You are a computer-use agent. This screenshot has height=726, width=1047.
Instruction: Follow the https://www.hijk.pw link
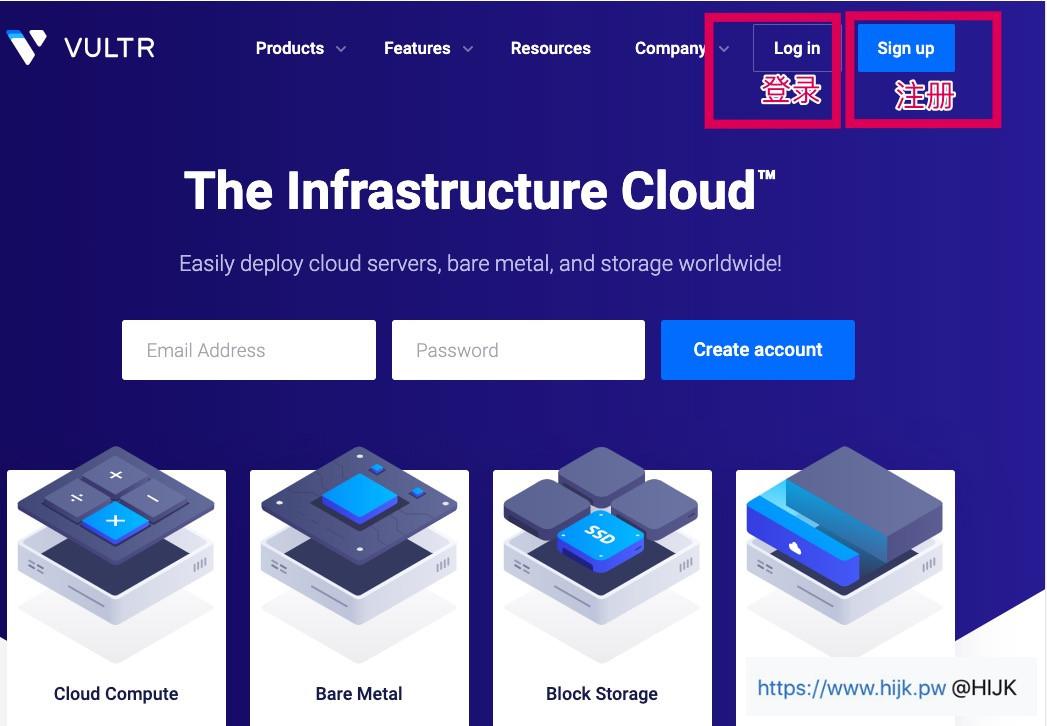tap(851, 687)
